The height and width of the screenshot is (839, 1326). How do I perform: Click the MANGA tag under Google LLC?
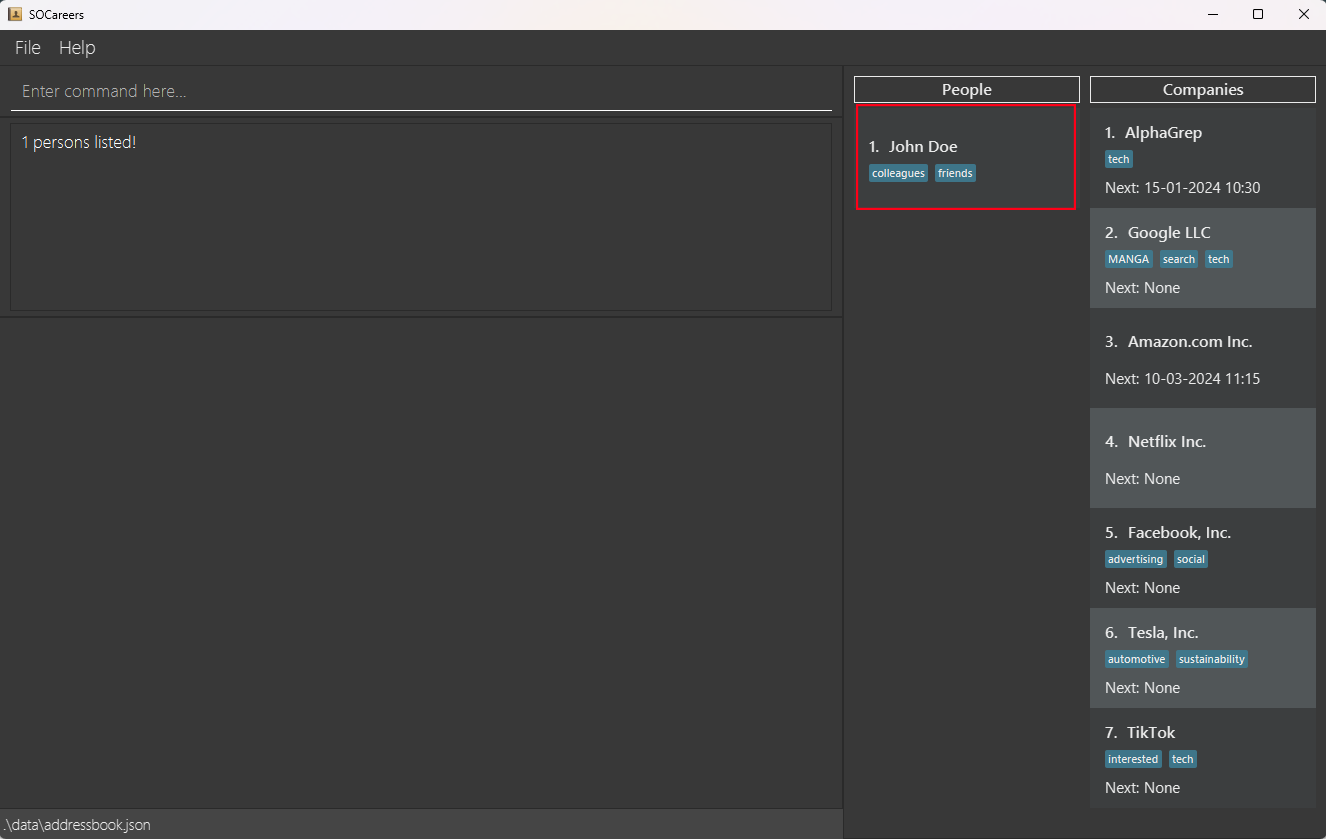pos(1128,259)
